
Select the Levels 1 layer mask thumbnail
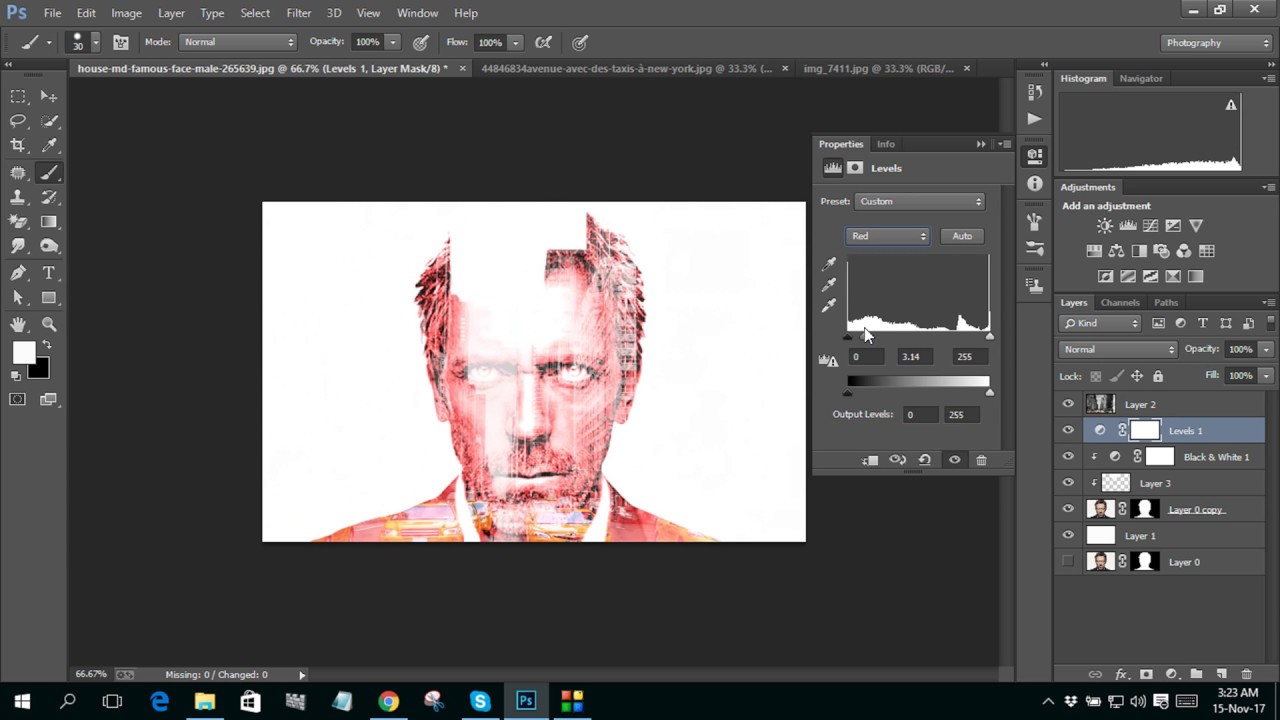(1145, 431)
